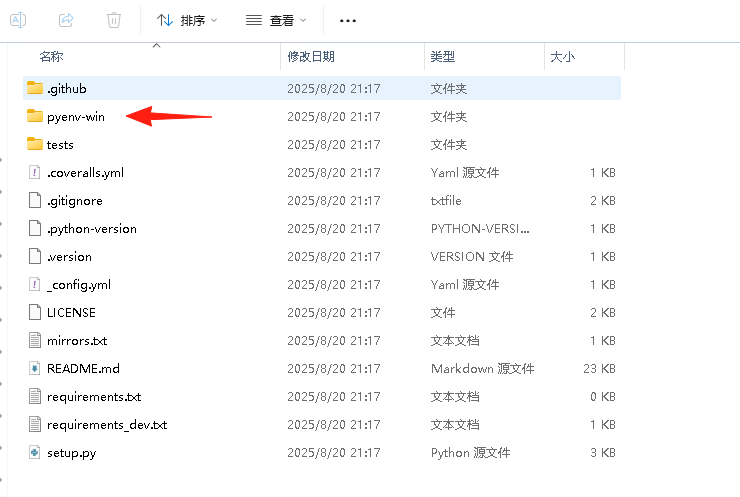This screenshot has width=740, height=497.
Task: Open the 排序 sort dropdown
Action: [x=187, y=20]
